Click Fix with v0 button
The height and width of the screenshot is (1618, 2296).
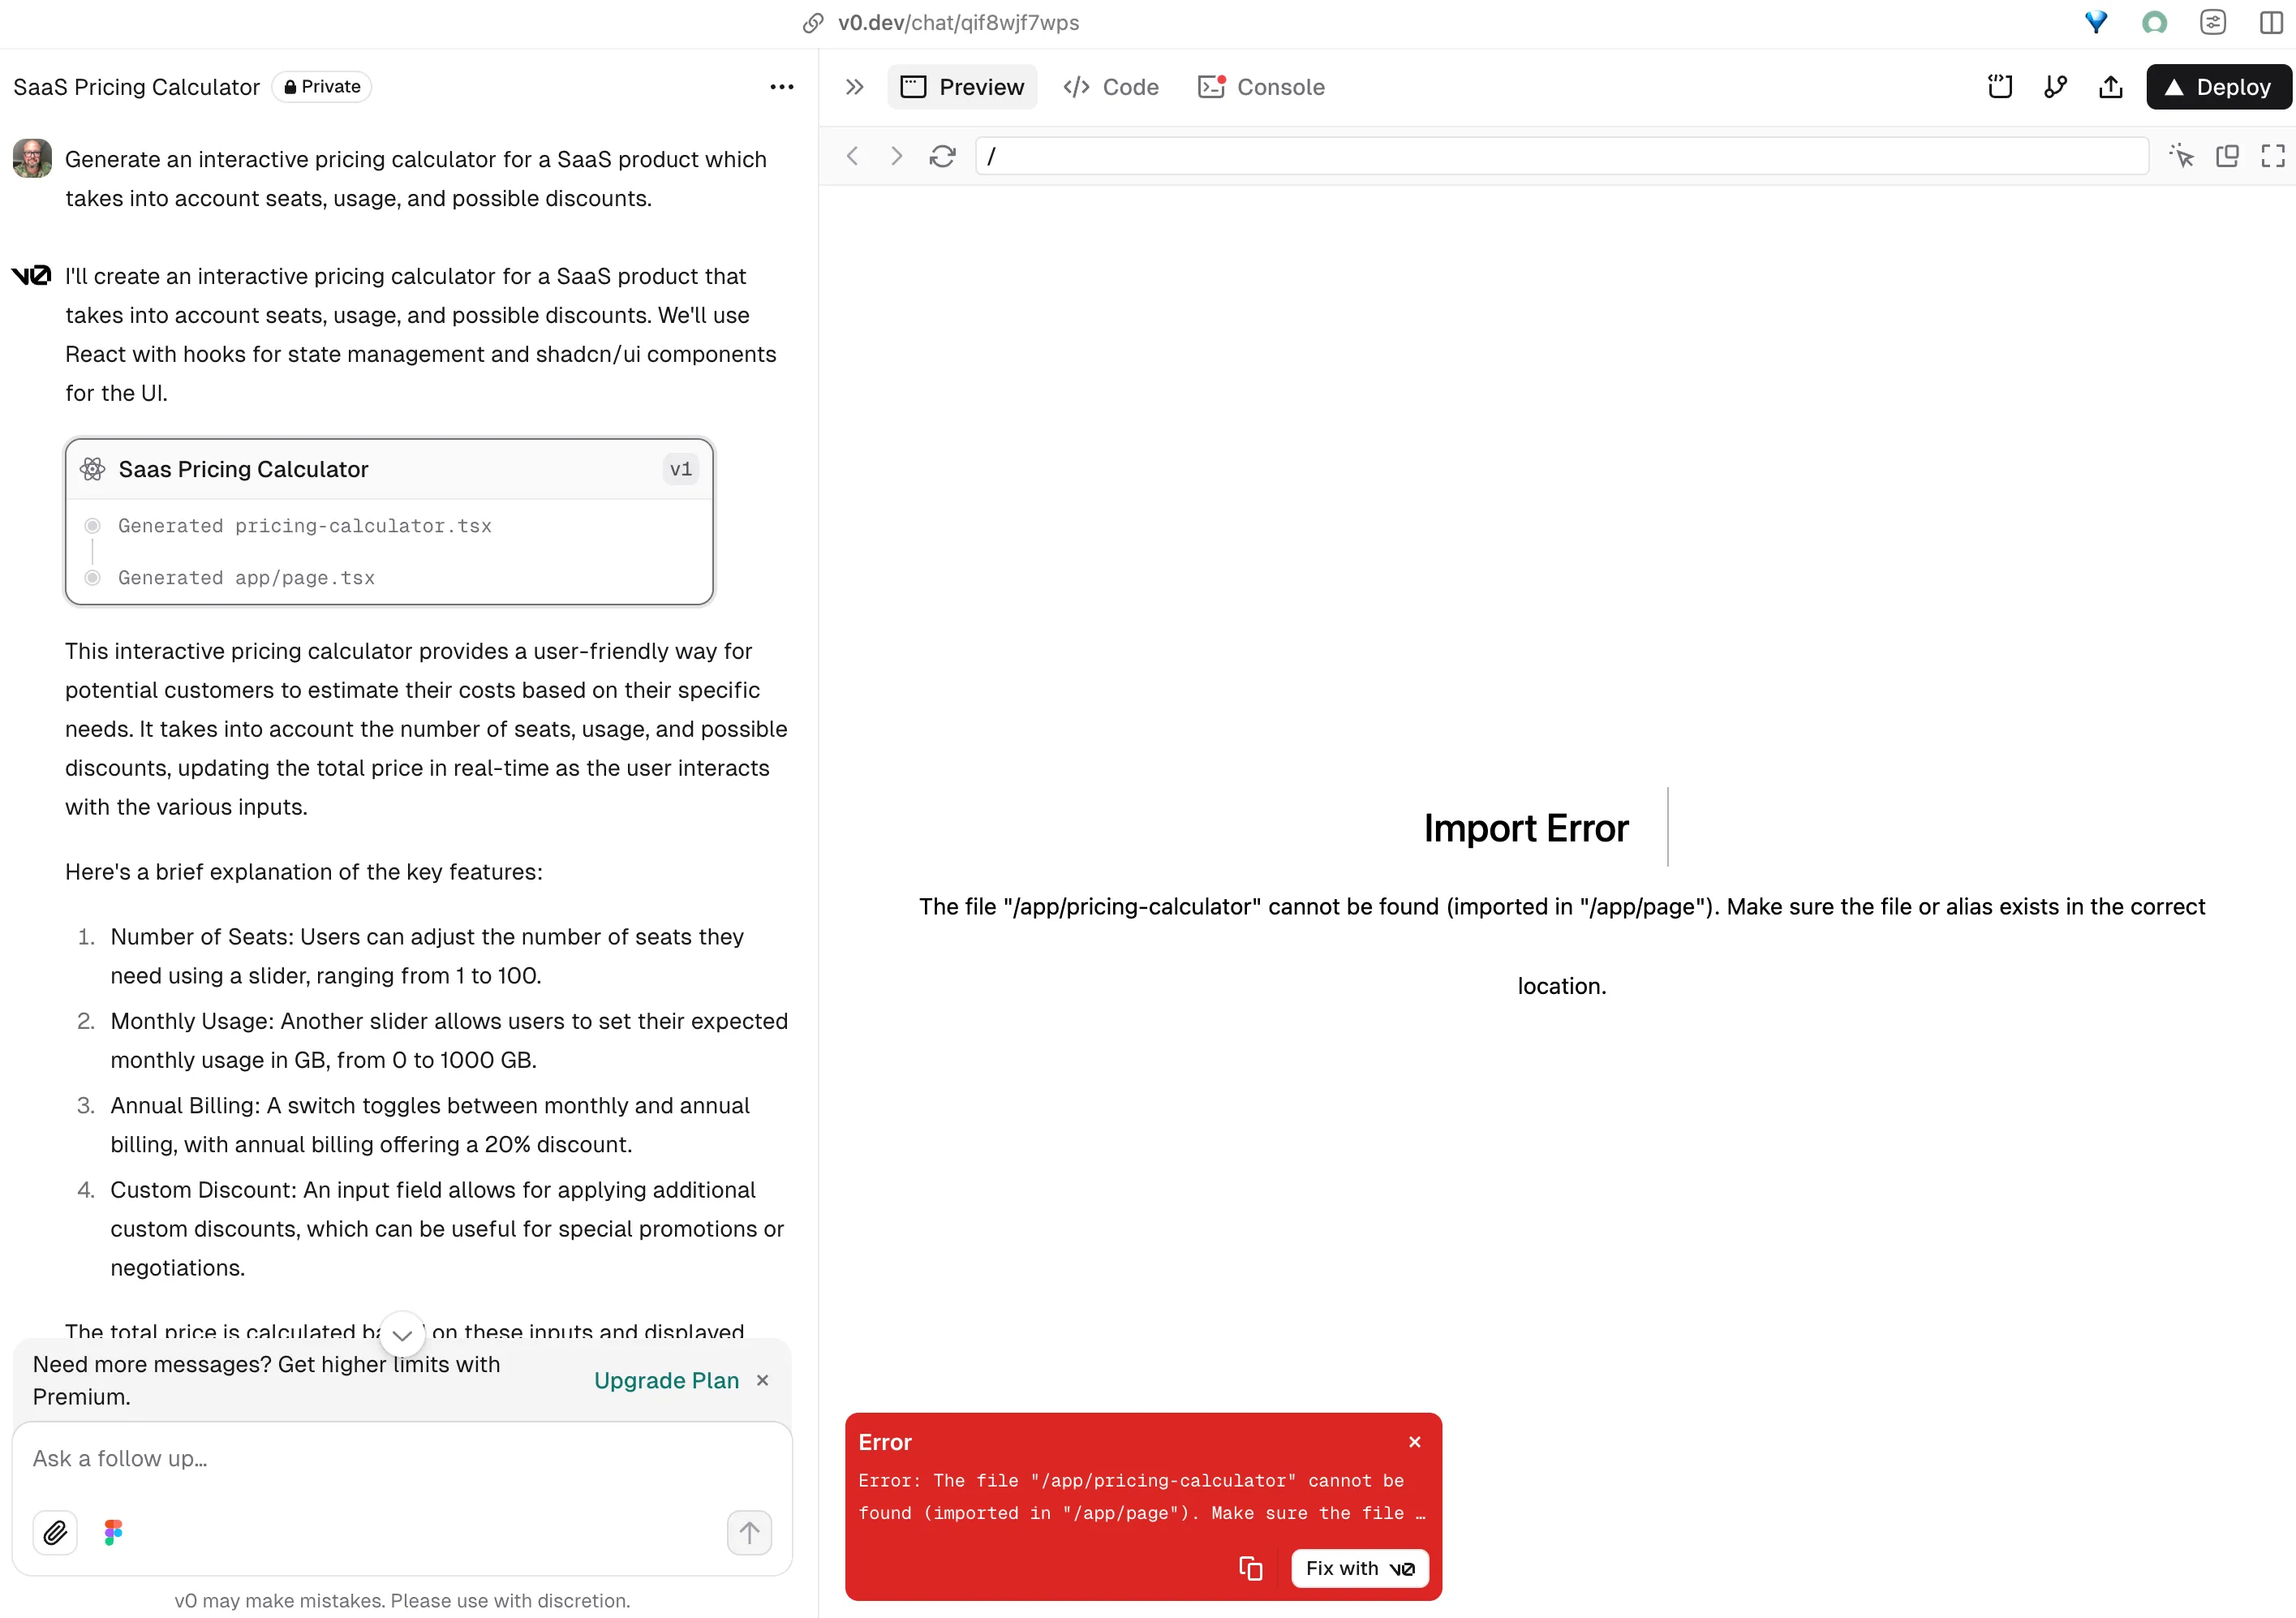1358,1567
